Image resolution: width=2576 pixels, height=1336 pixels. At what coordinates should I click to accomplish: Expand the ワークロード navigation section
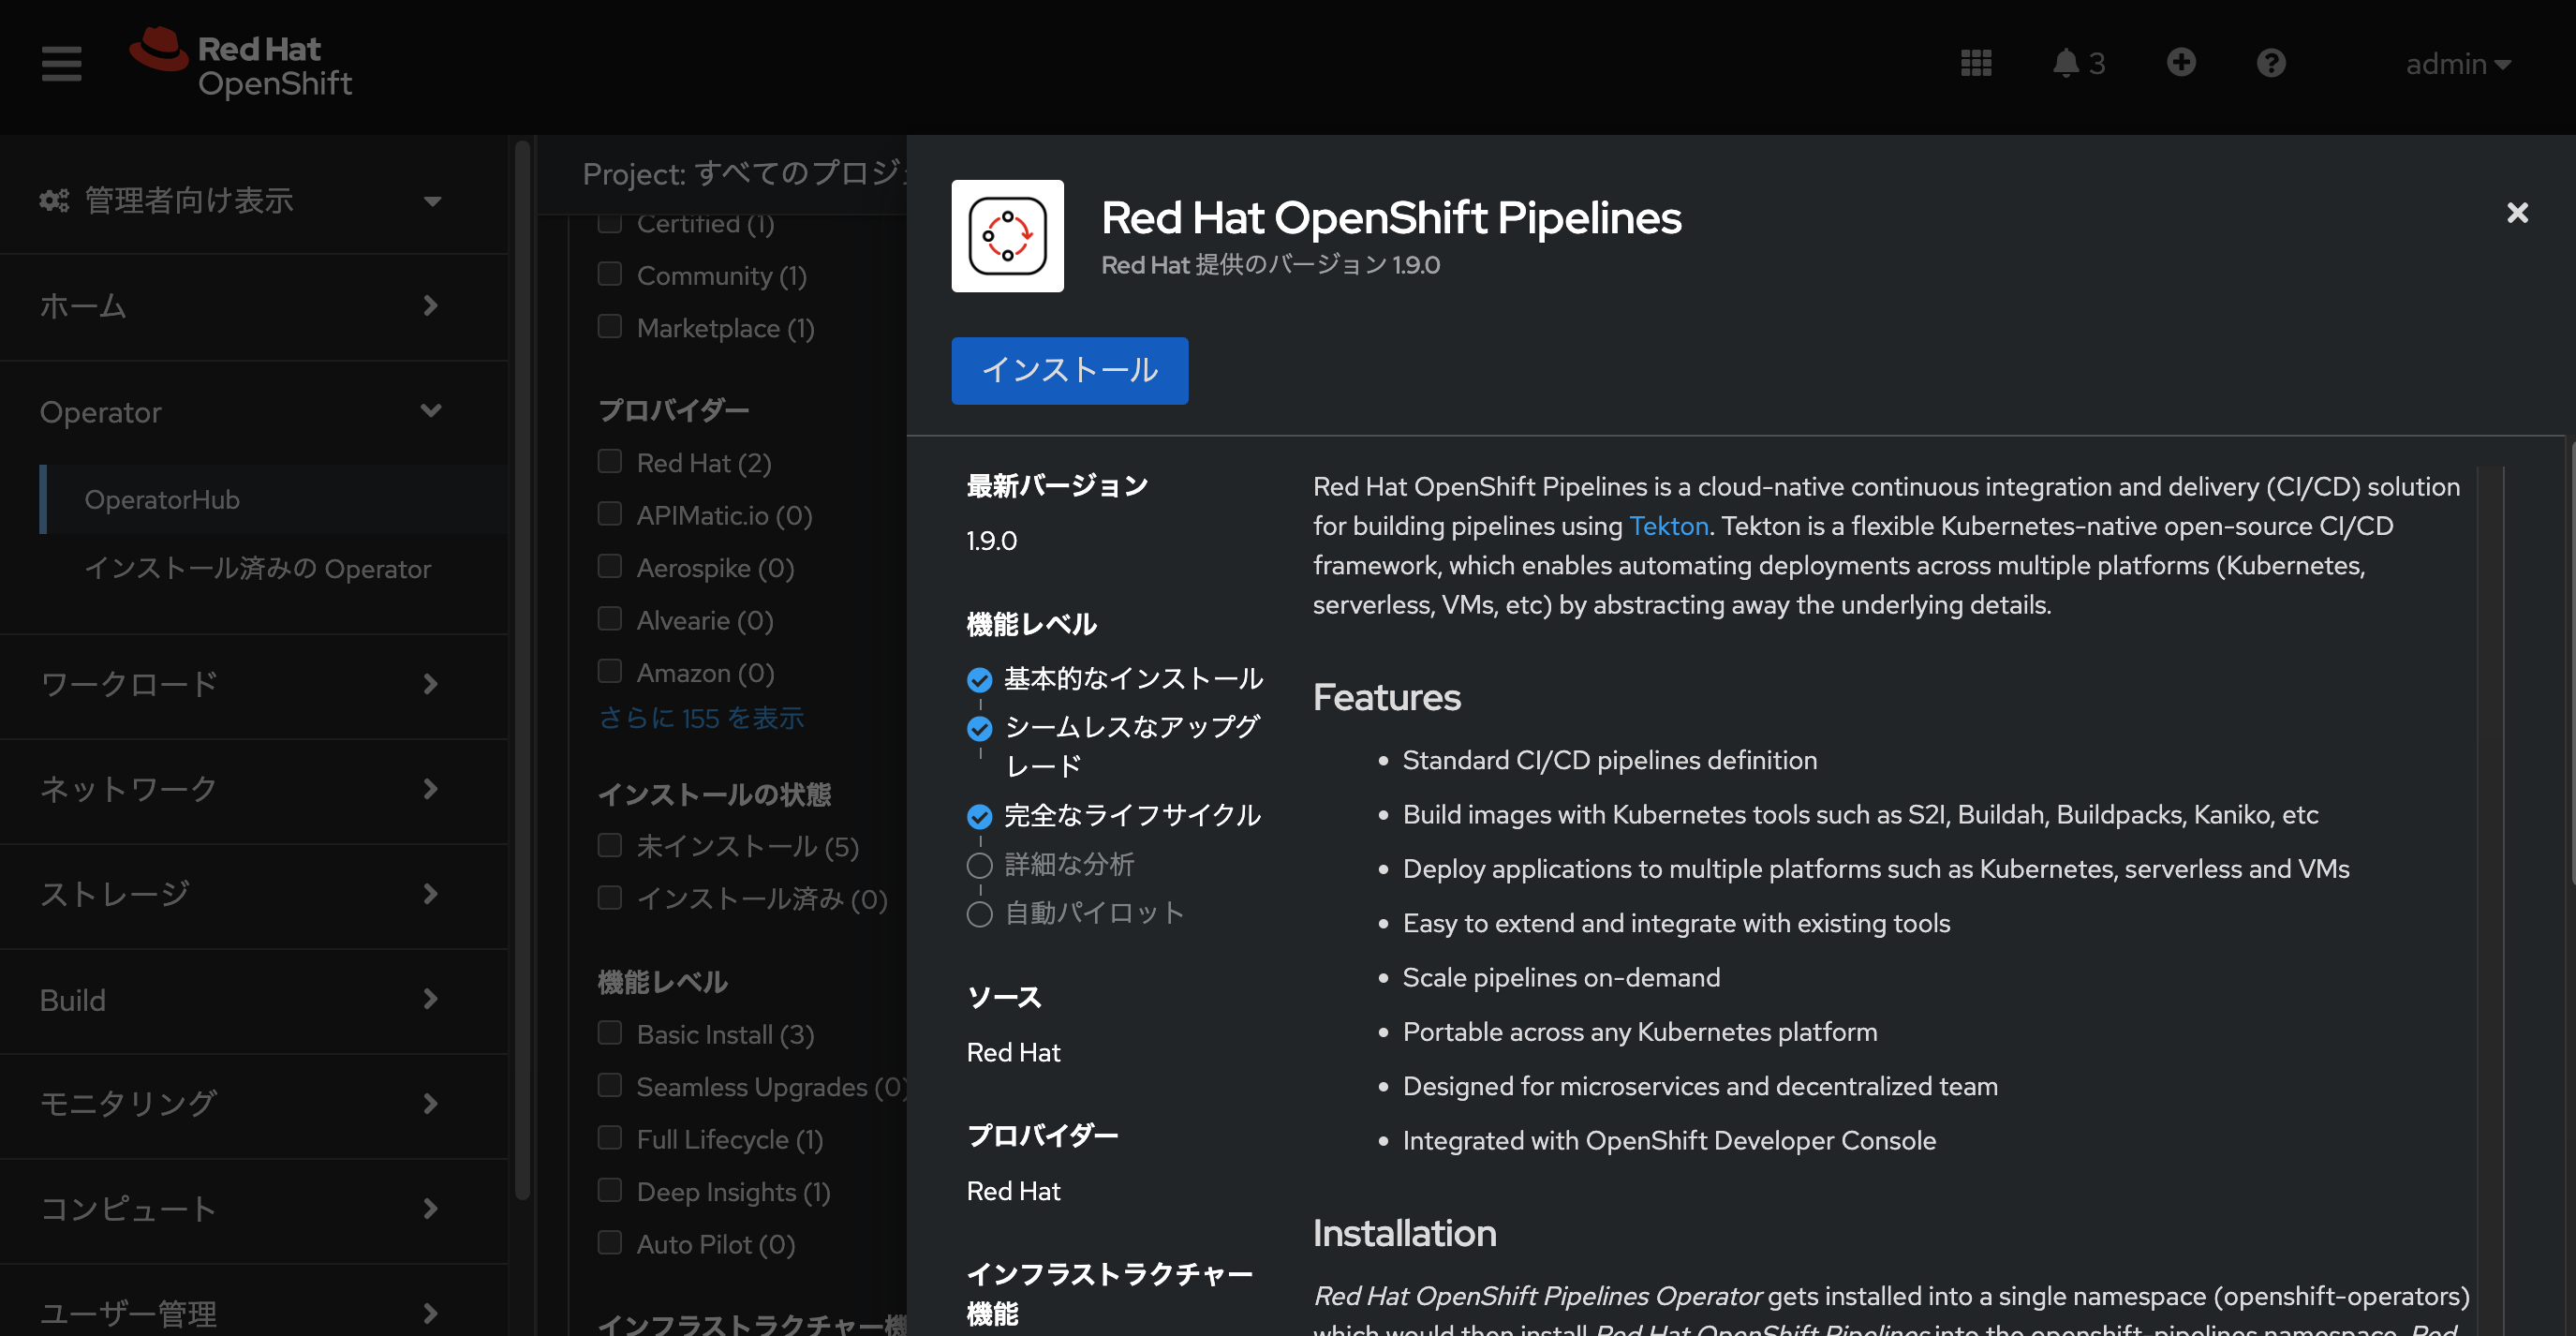[x=254, y=685]
